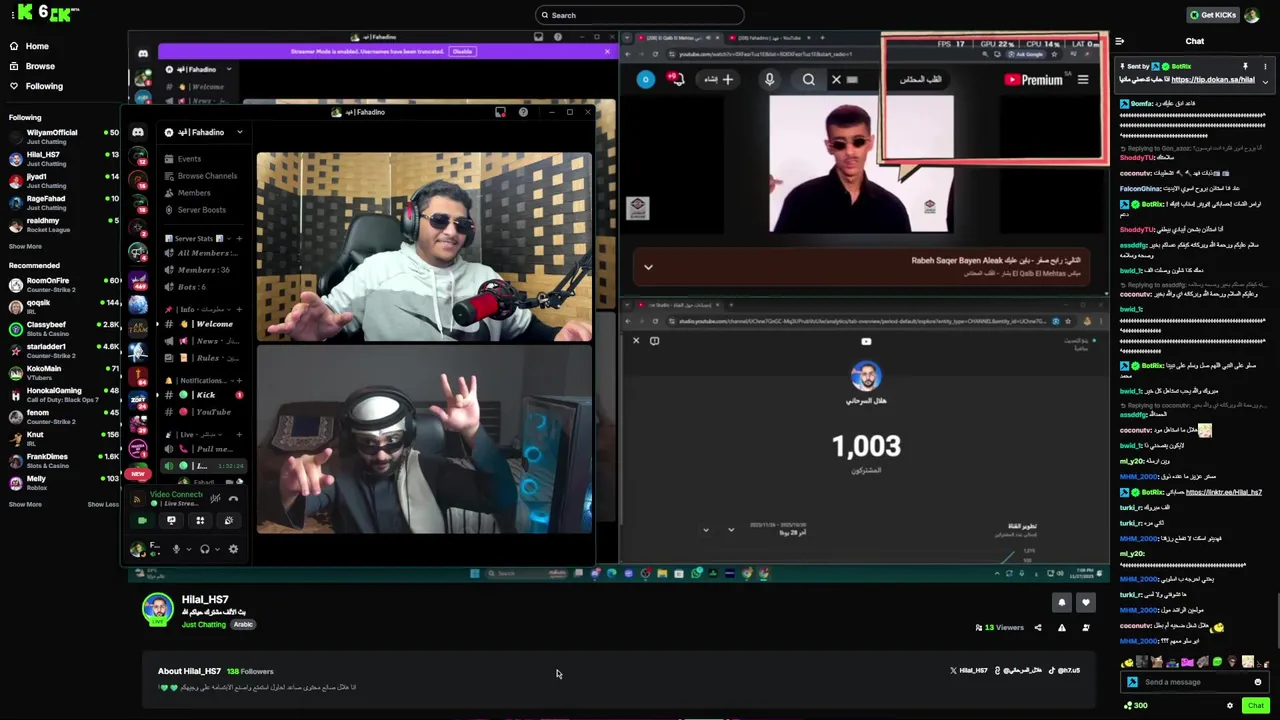Click the Kick search field
The width and height of the screenshot is (1280, 720).
[x=640, y=15]
